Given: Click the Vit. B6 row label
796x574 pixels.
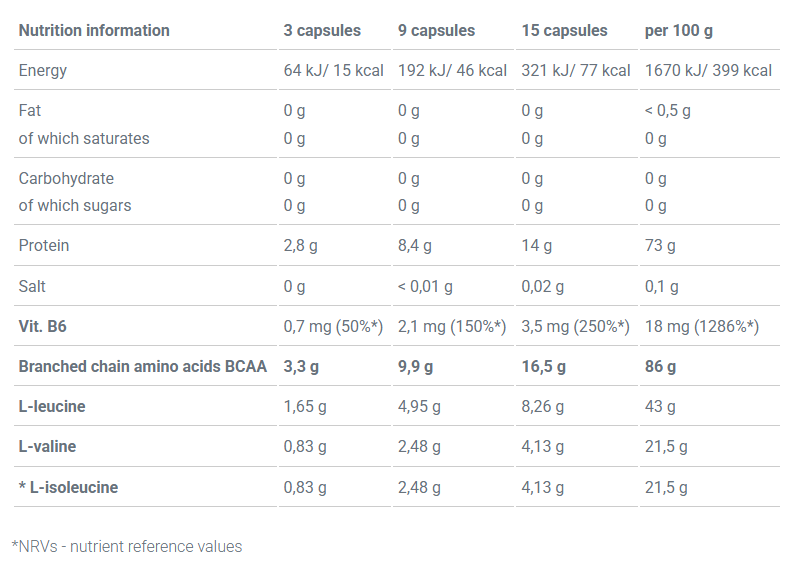Looking at the screenshot, I should (x=43, y=327).
